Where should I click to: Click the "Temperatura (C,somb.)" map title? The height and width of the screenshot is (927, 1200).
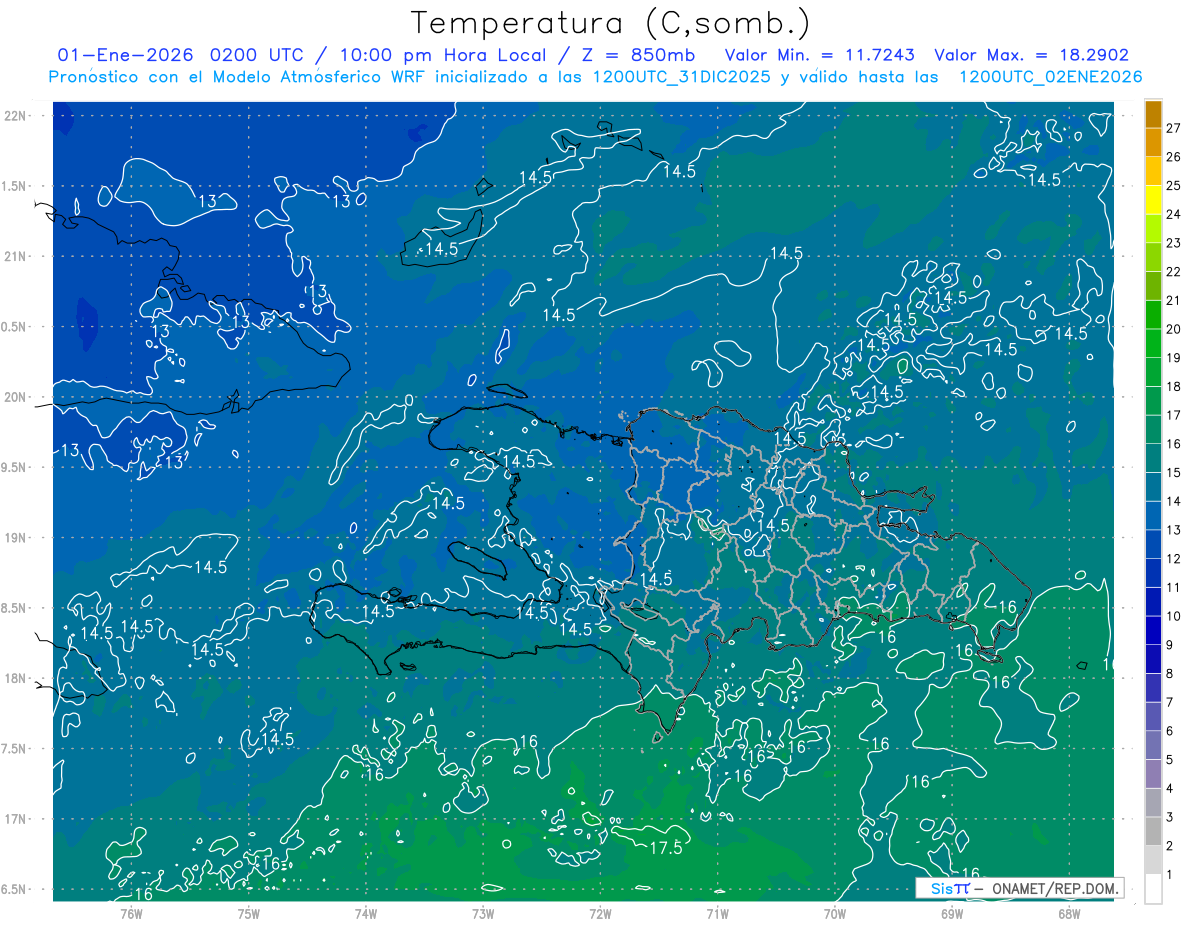[611, 23]
